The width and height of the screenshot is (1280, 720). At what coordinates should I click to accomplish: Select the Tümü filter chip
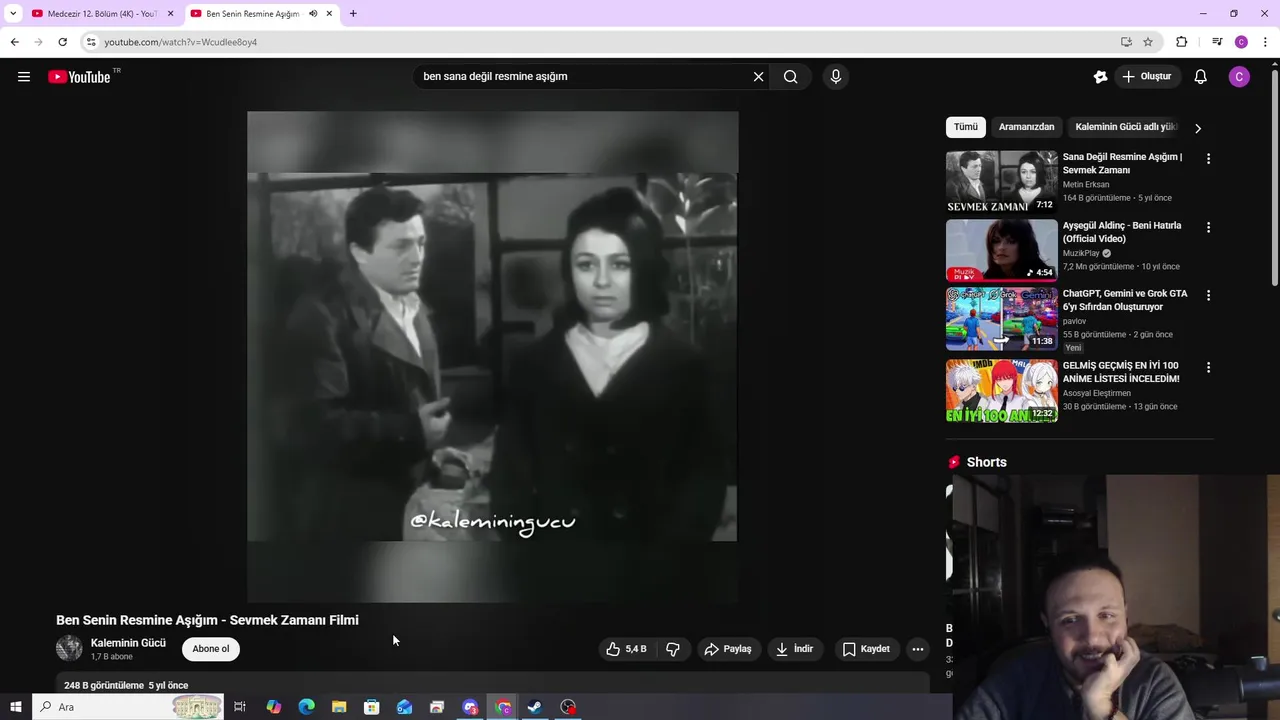966,127
